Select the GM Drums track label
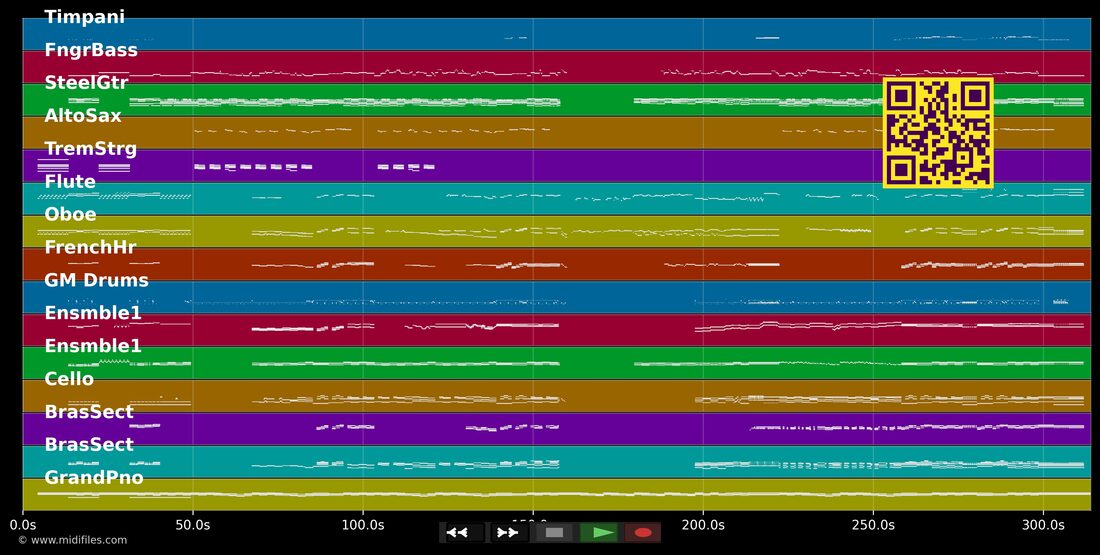 click(96, 280)
